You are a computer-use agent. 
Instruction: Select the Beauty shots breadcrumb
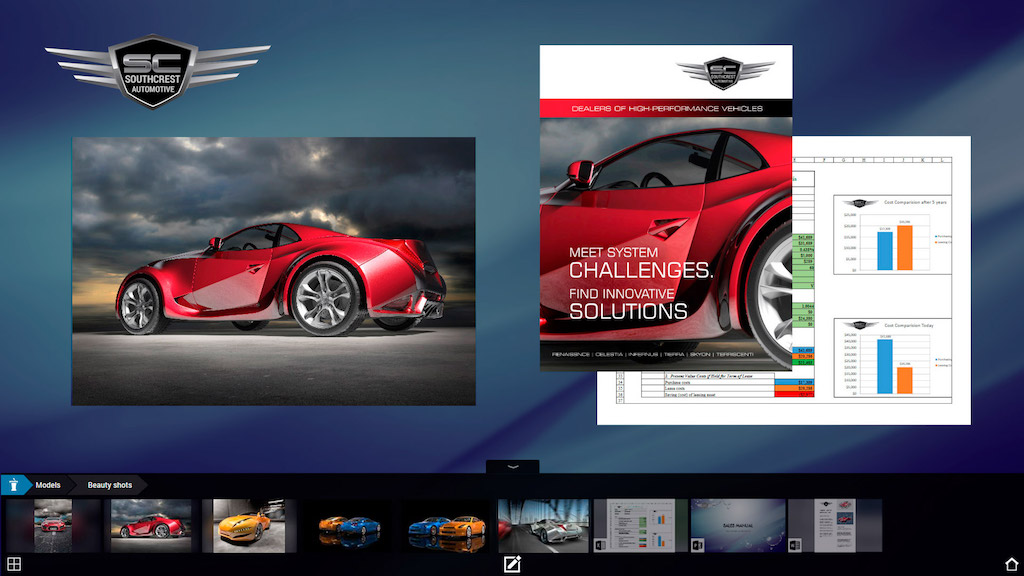pos(109,485)
